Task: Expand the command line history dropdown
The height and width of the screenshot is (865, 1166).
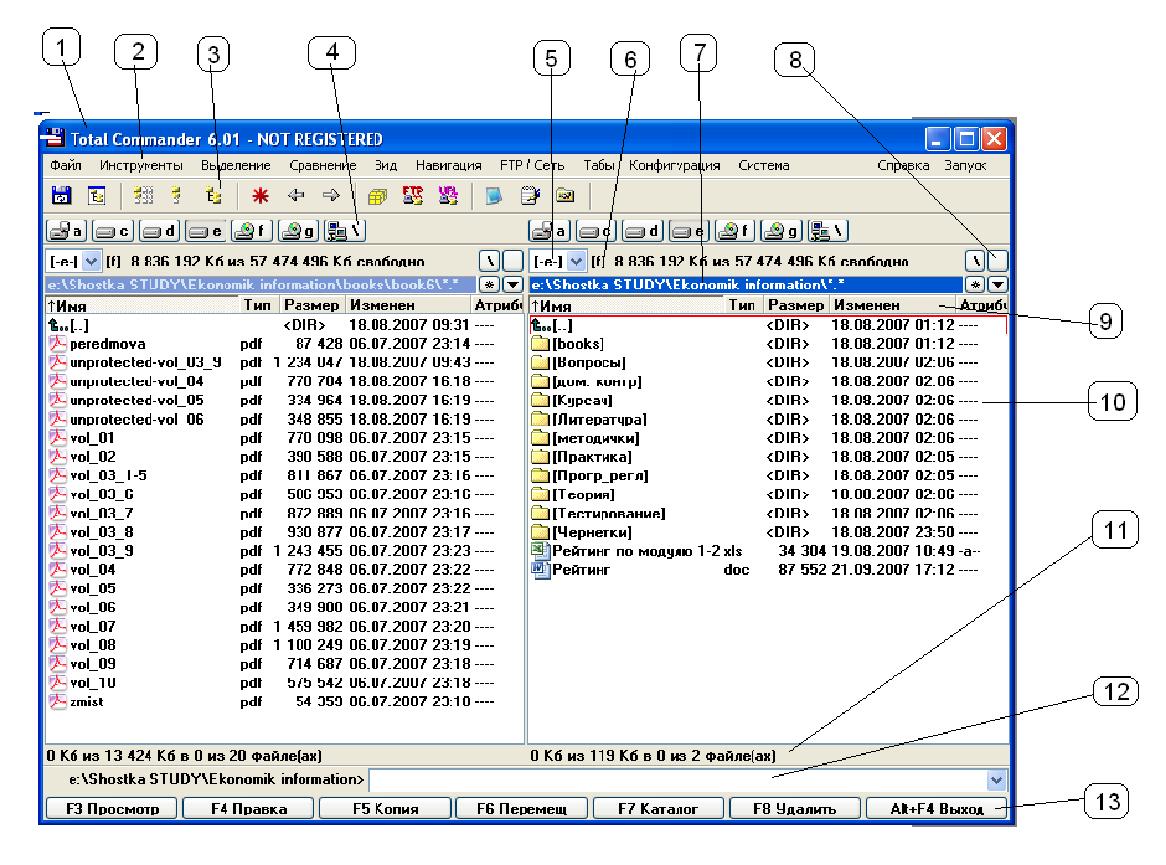Action: (996, 780)
